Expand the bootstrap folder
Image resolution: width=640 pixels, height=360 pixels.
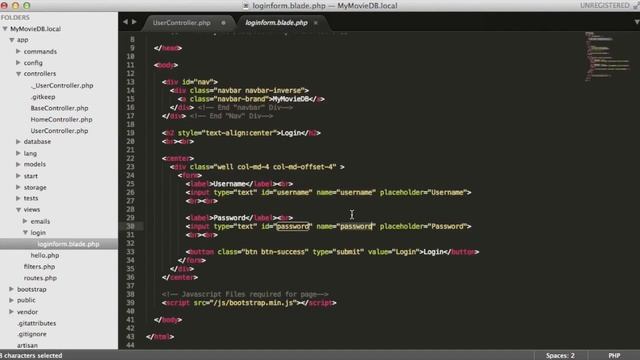pos(11,289)
